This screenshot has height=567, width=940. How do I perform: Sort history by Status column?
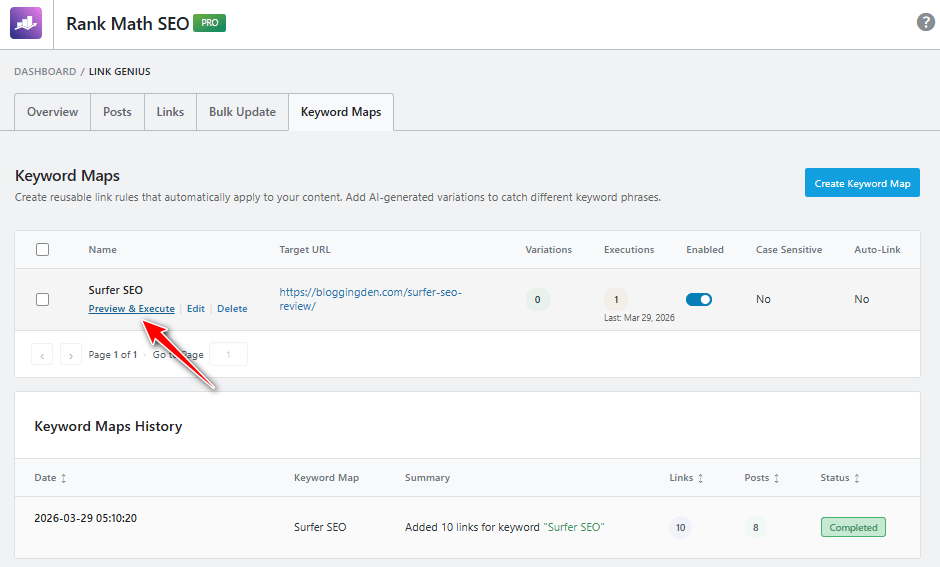click(840, 478)
